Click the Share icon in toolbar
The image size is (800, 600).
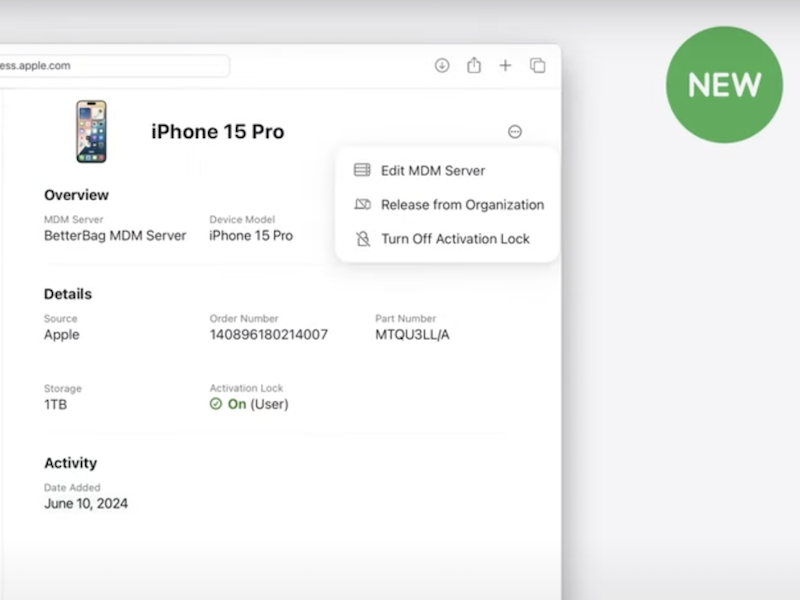coord(474,65)
